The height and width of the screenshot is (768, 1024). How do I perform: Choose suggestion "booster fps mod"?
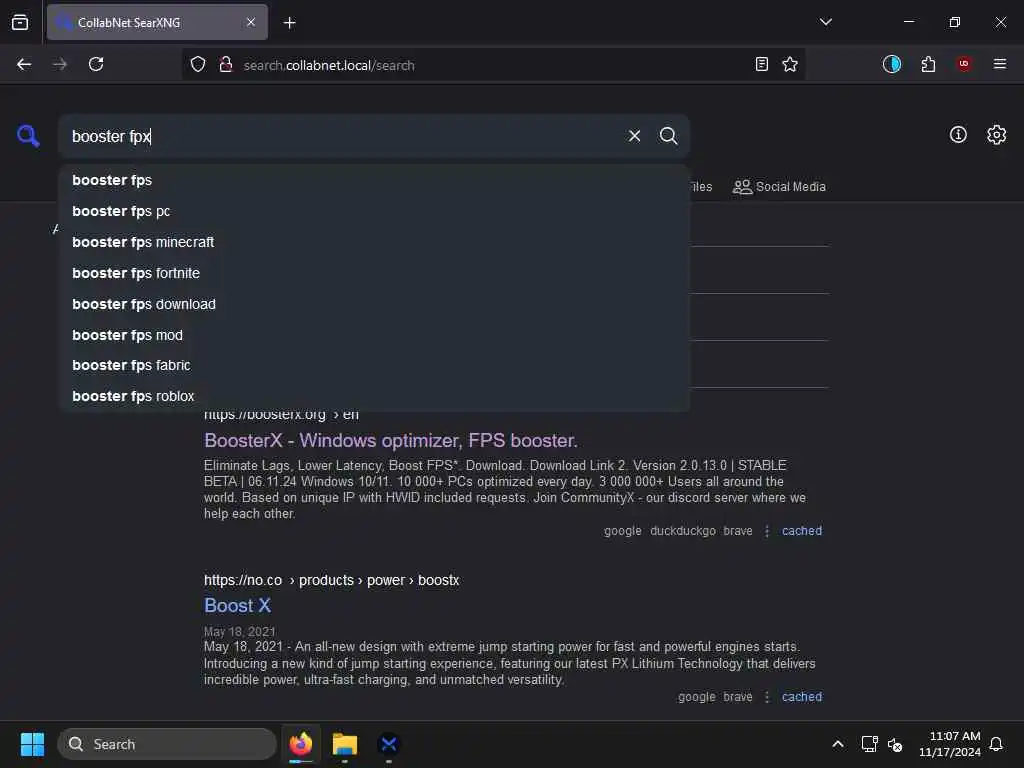pyautogui.click(x=374, y=335)
